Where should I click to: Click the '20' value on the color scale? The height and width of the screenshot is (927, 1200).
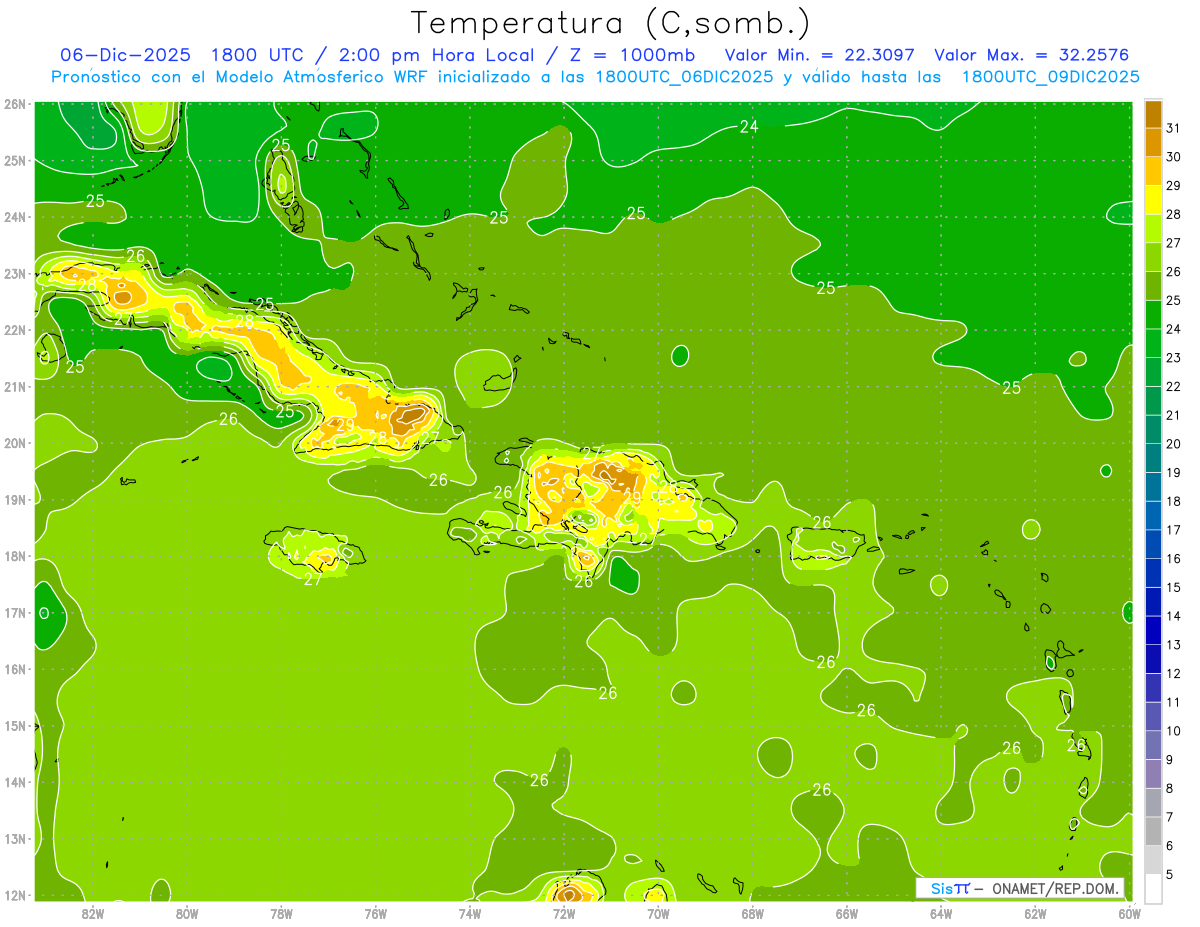point(1173,443)
